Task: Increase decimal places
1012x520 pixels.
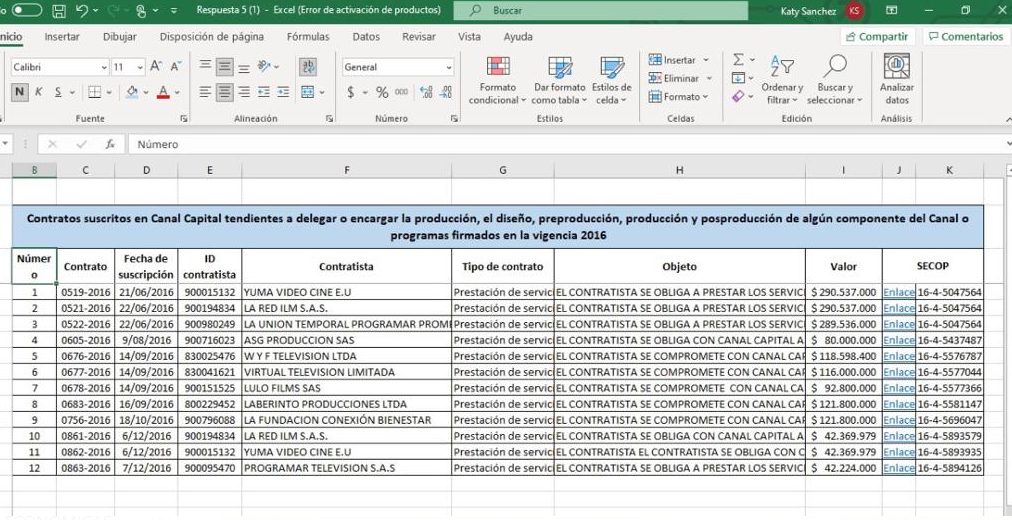Action: click(x=426, y=92)
